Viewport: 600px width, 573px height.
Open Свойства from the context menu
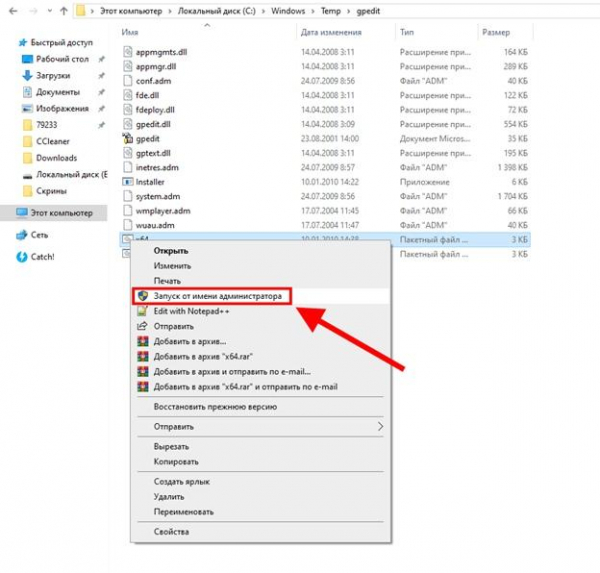[171, 531]
